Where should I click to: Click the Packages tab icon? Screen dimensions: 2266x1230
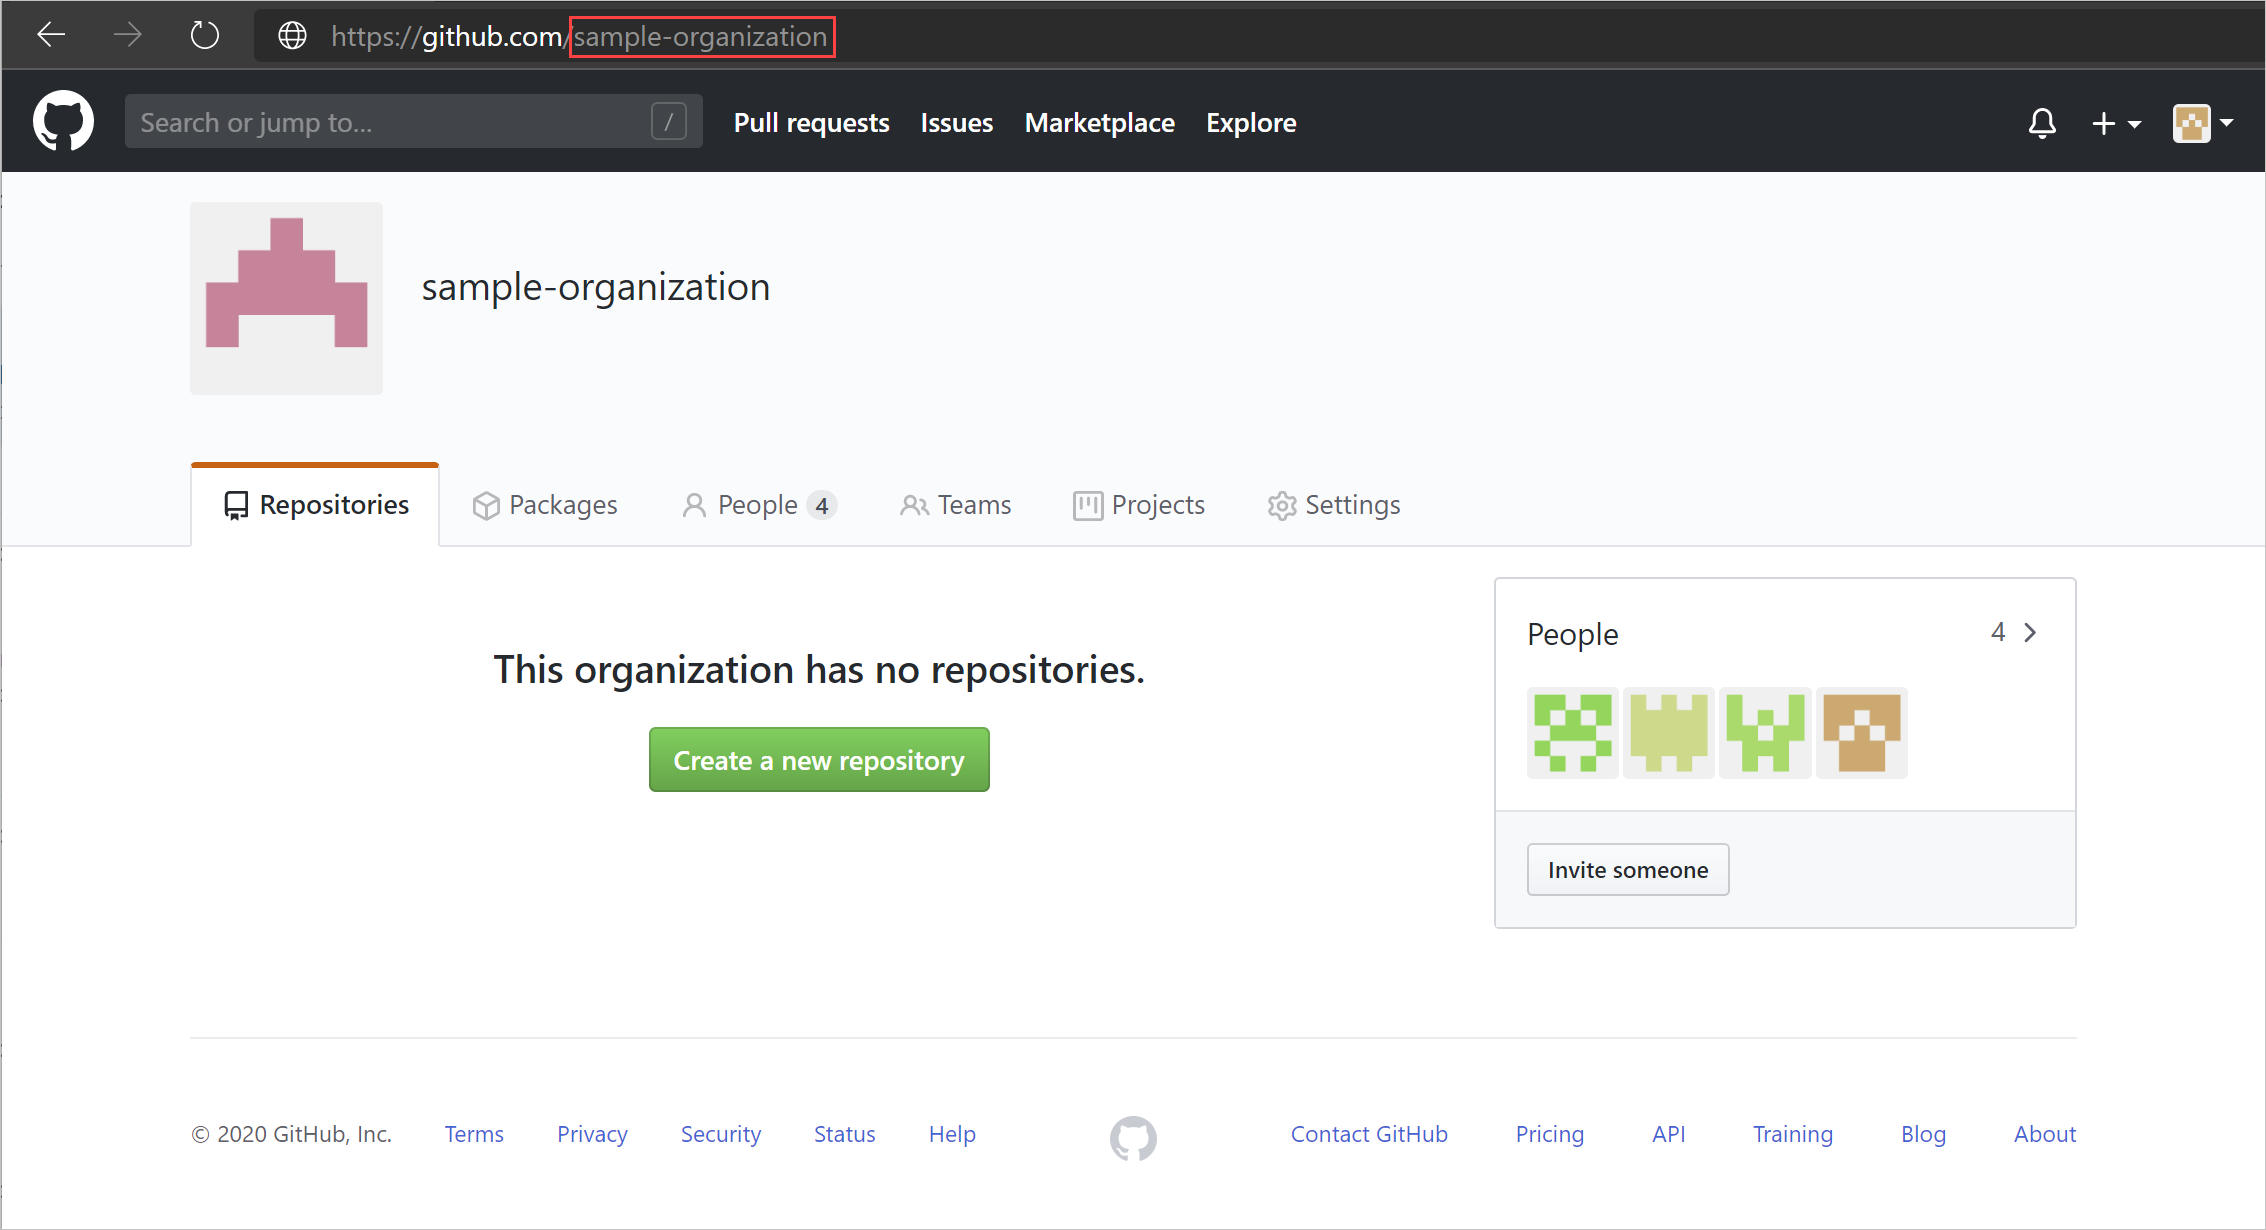click(x=485, y=504)
